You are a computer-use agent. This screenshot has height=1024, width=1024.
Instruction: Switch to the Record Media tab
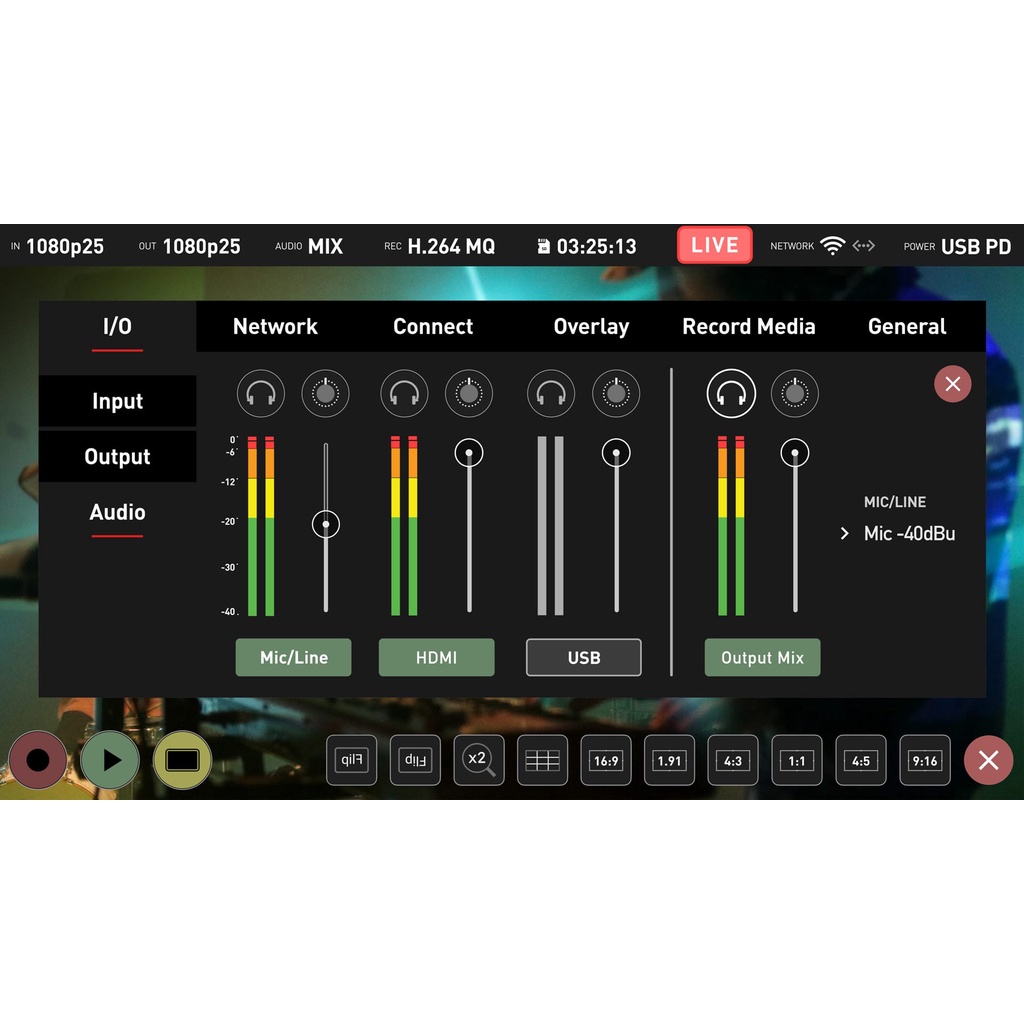tap(748, 327)
